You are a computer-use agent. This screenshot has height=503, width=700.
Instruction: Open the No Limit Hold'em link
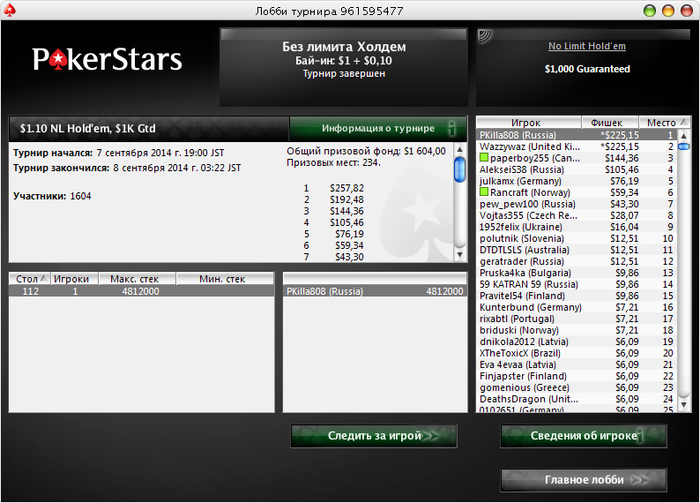[587, 46]
